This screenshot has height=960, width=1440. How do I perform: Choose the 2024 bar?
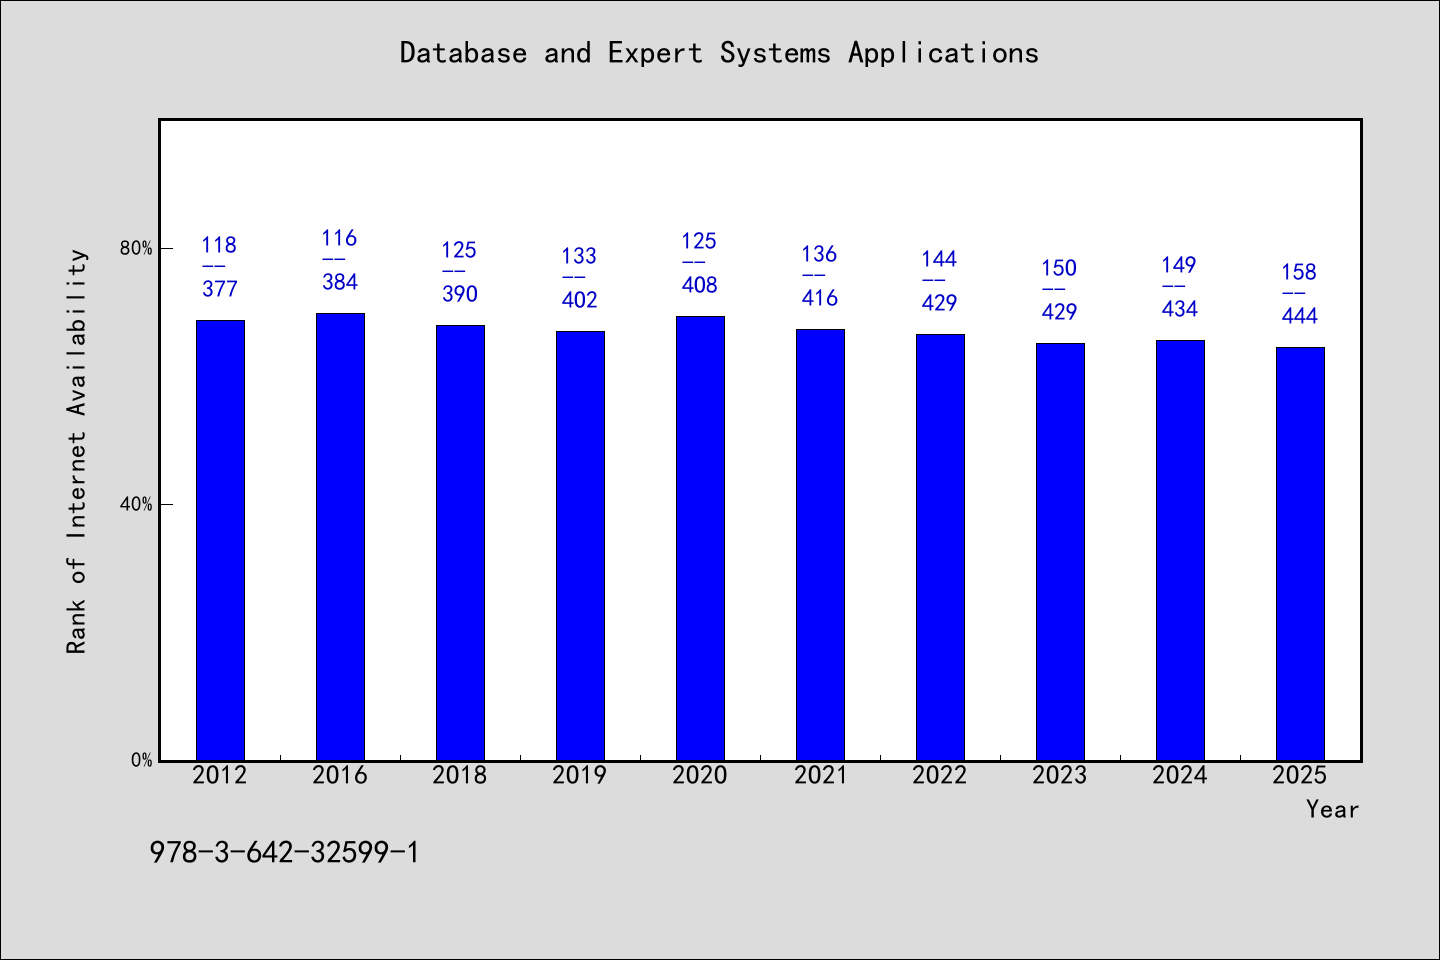click(x=1180, y=550)
